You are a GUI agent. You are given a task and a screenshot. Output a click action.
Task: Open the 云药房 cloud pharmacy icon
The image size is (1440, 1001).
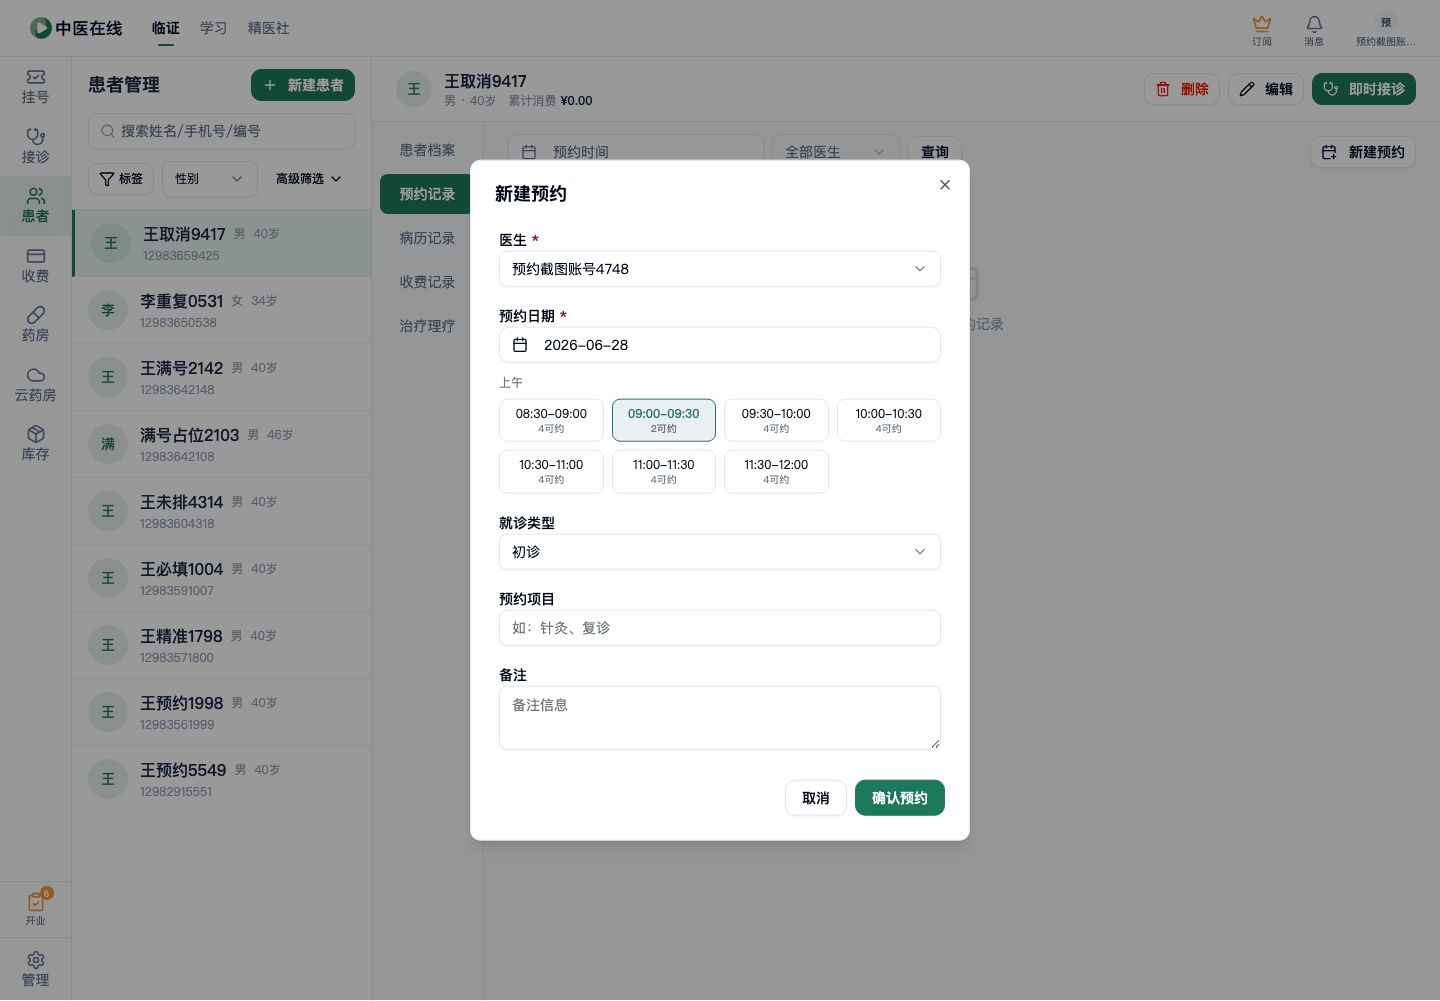[35, 385]
